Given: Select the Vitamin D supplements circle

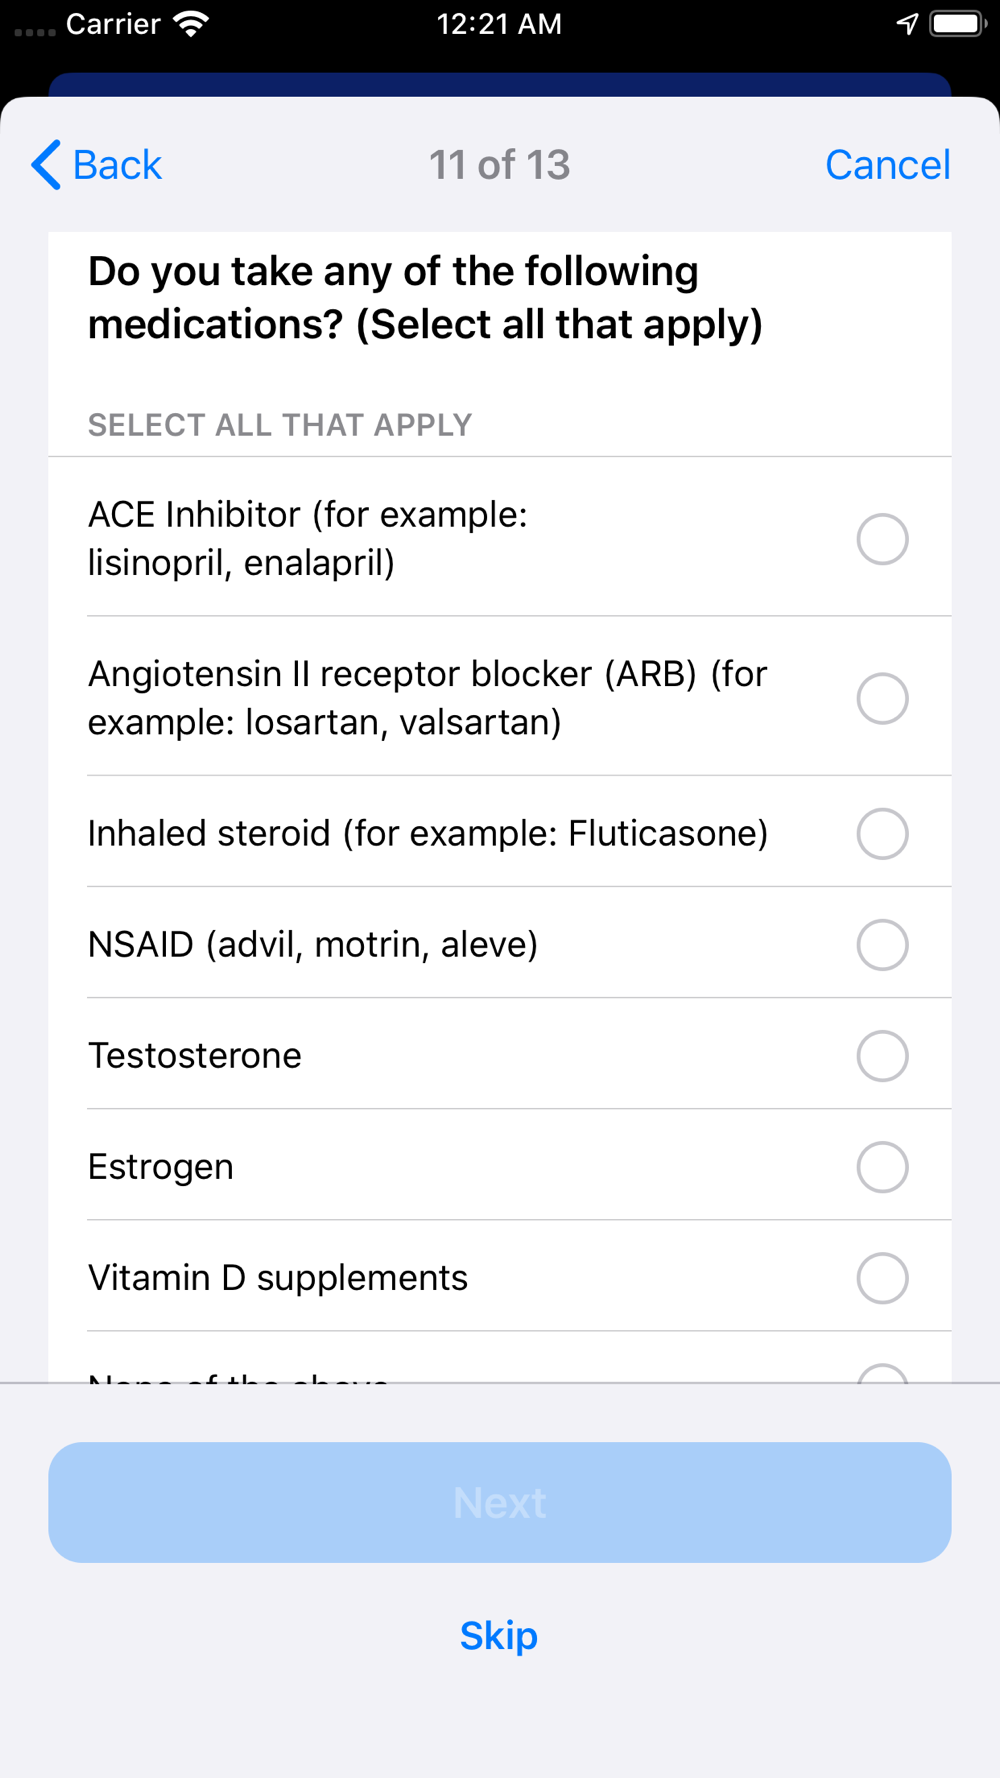Looking at the screenshot, I should pos(882,1278).
